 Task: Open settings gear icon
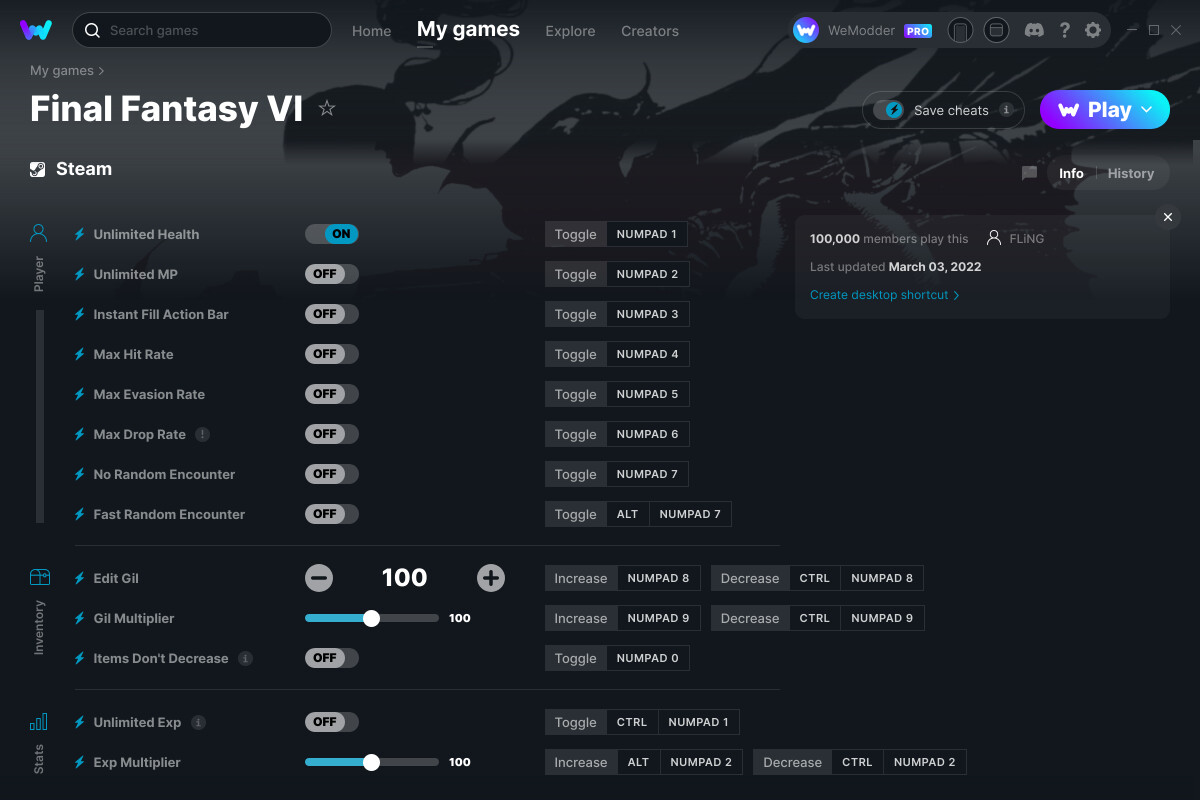tap(1093, 30)
